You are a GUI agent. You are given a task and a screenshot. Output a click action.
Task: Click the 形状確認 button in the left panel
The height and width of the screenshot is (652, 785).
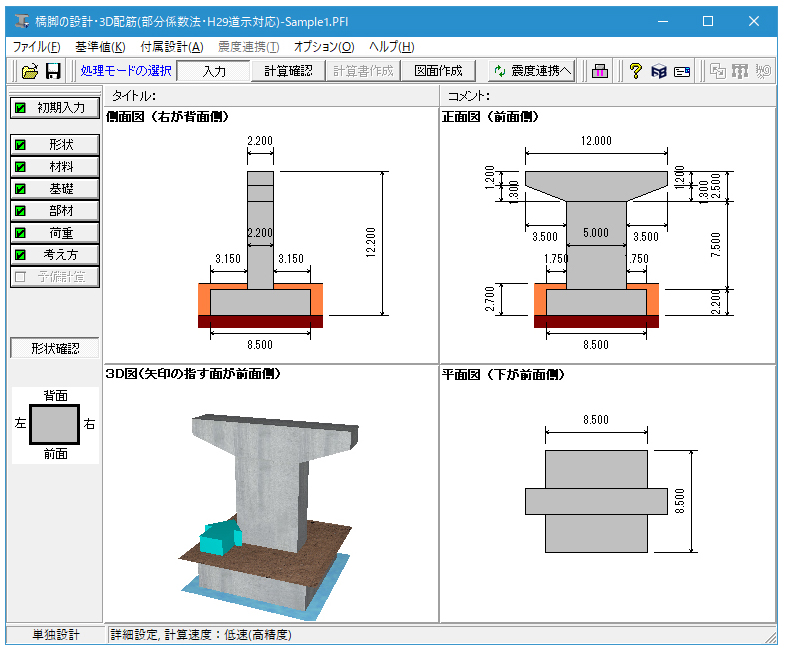click(55, 349)
